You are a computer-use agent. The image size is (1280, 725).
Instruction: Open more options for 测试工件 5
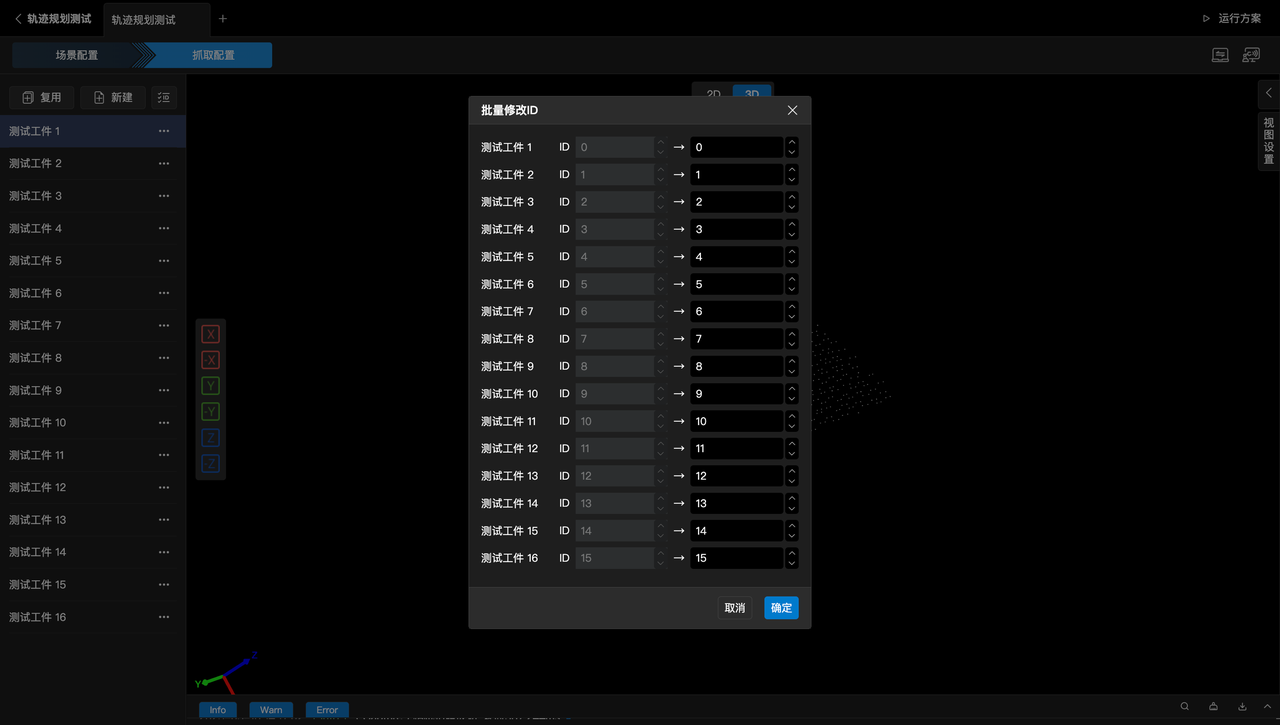pyautogui.click(x=164, y=260)
